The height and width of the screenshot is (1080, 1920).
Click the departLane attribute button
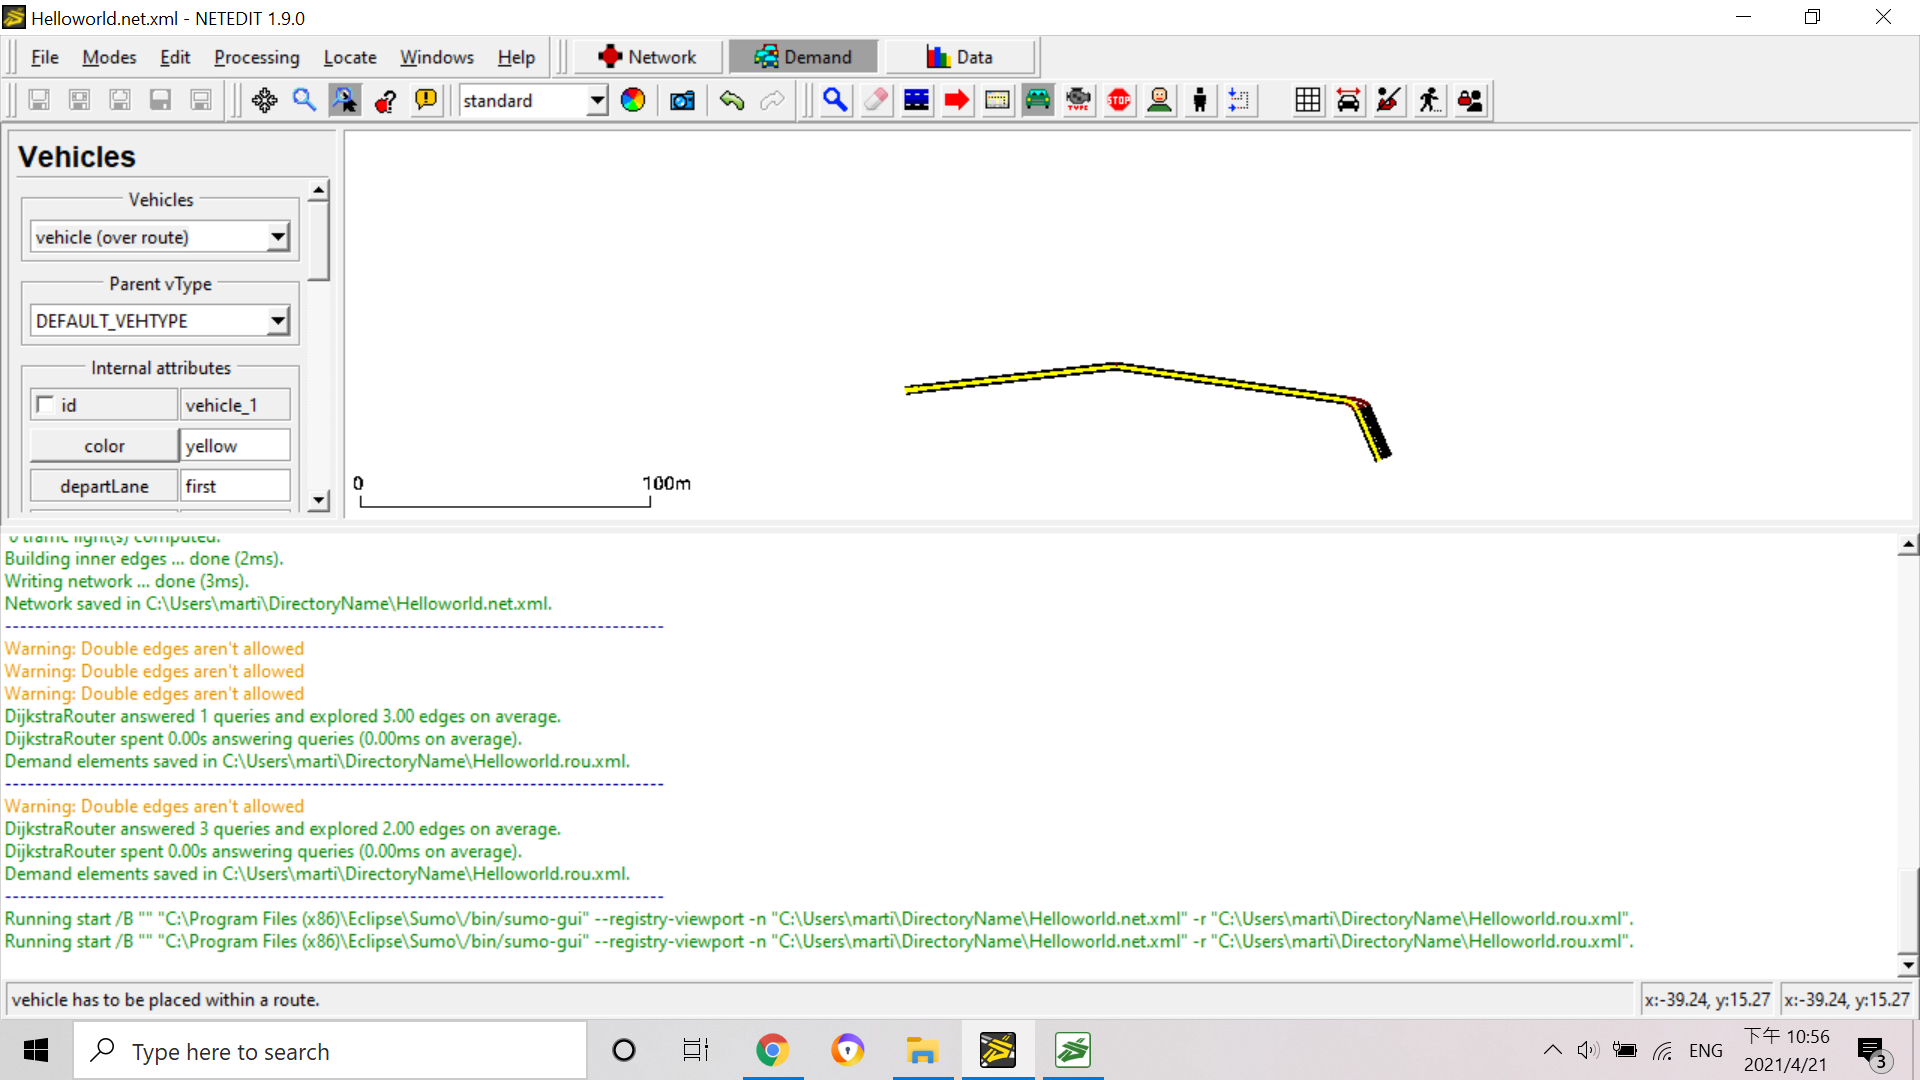(x=104, y=486)
